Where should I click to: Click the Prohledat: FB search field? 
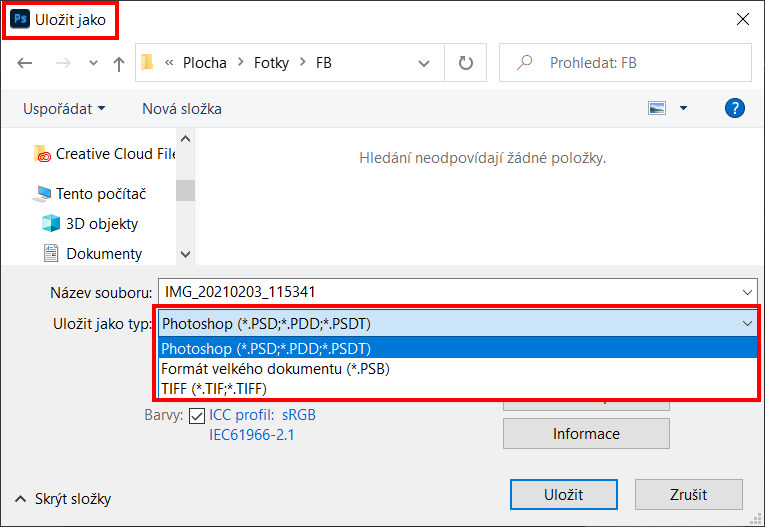tap(625, 62)
